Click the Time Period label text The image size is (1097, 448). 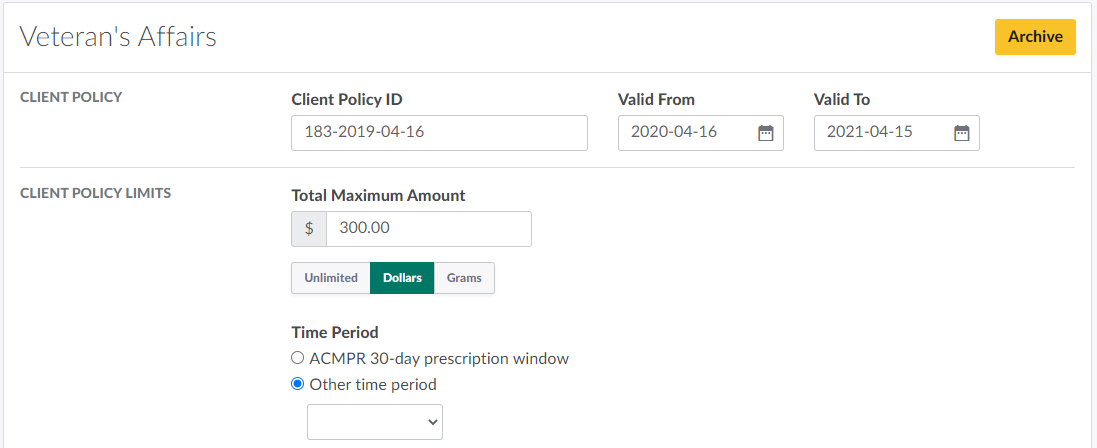coord(335,332)
